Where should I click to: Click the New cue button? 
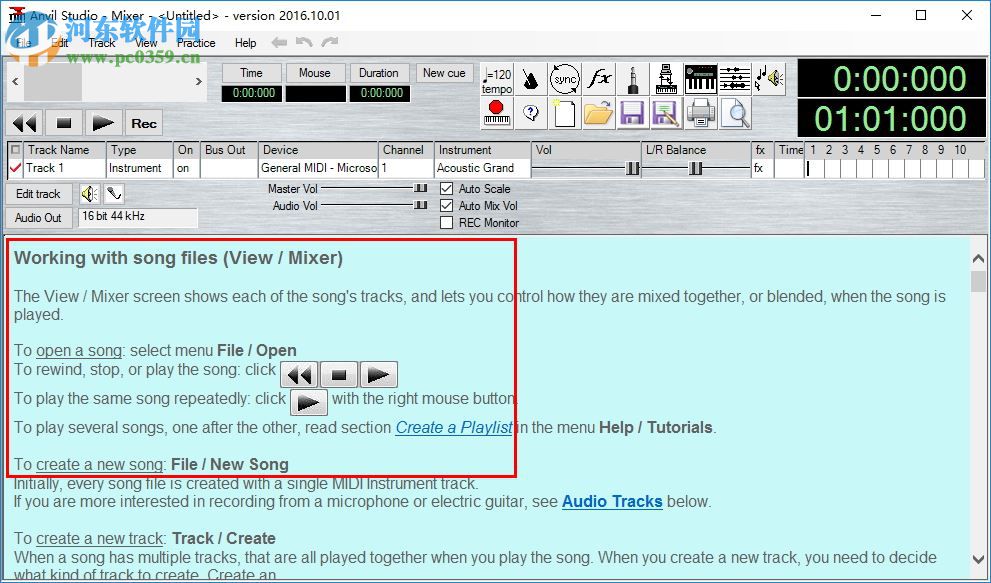(x=444, y=73)
